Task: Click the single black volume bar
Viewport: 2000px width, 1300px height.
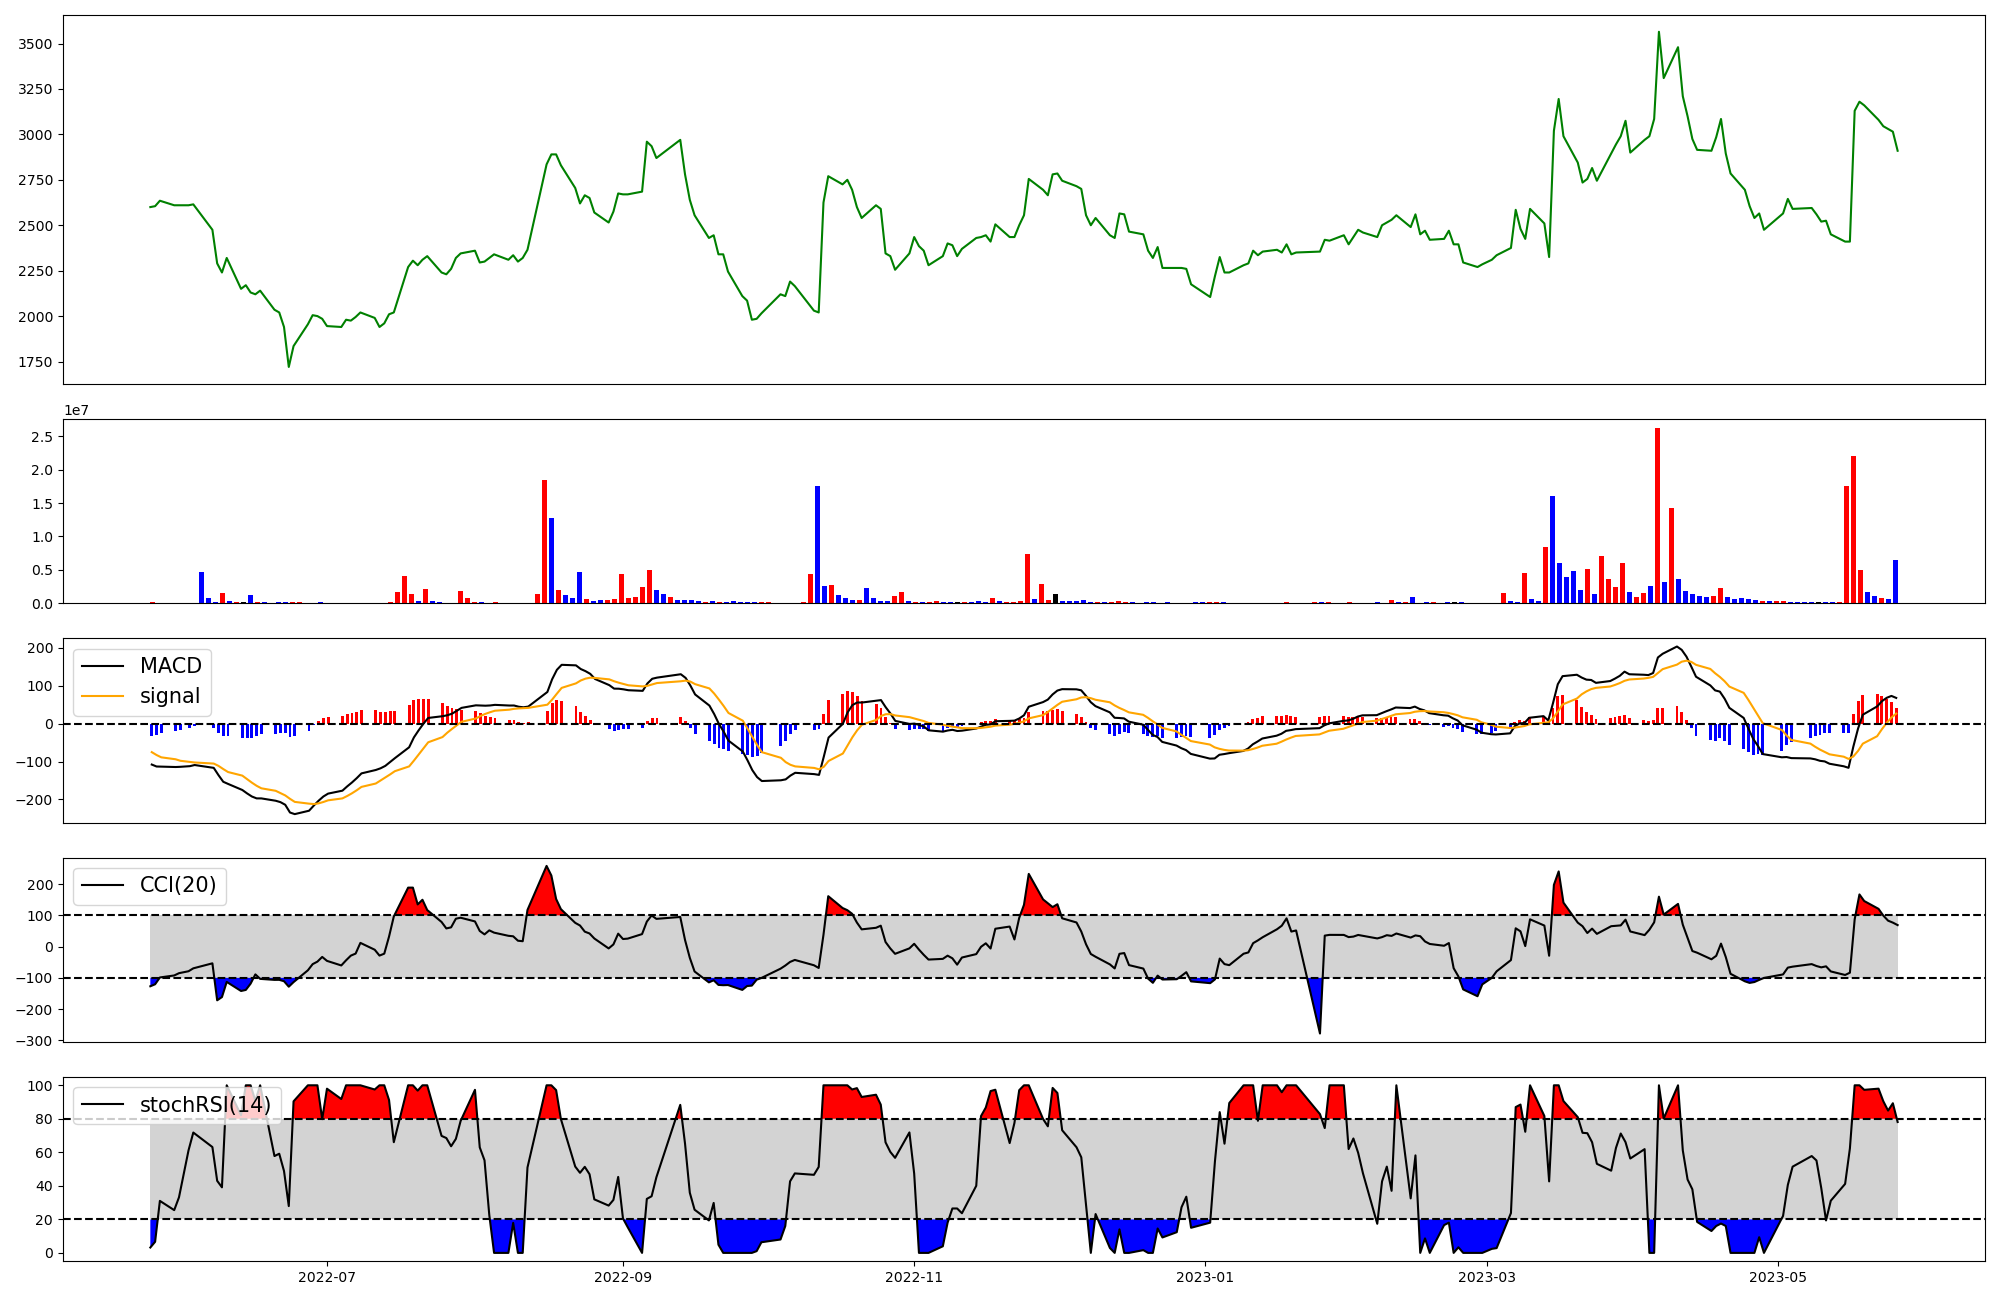Action: click(1055, 598)
